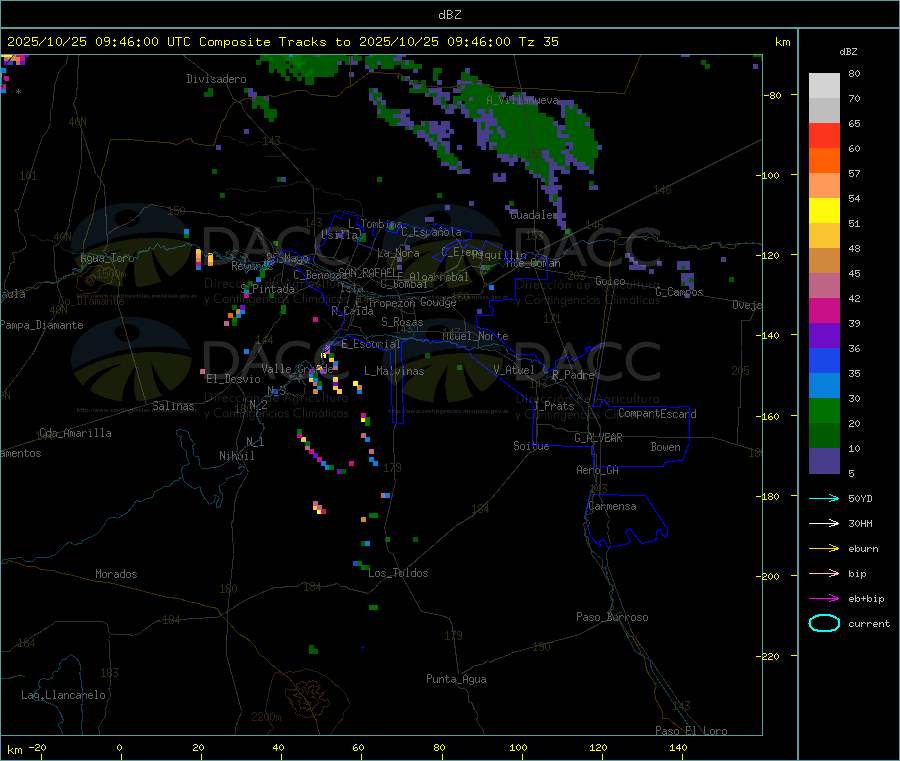Click the J_Prats map label
The image size is (900, 761).
click(554, 406)
